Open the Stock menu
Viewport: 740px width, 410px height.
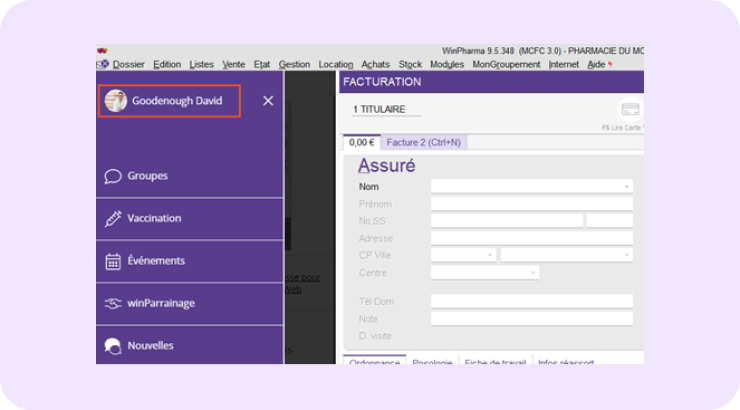click(410, 64)
